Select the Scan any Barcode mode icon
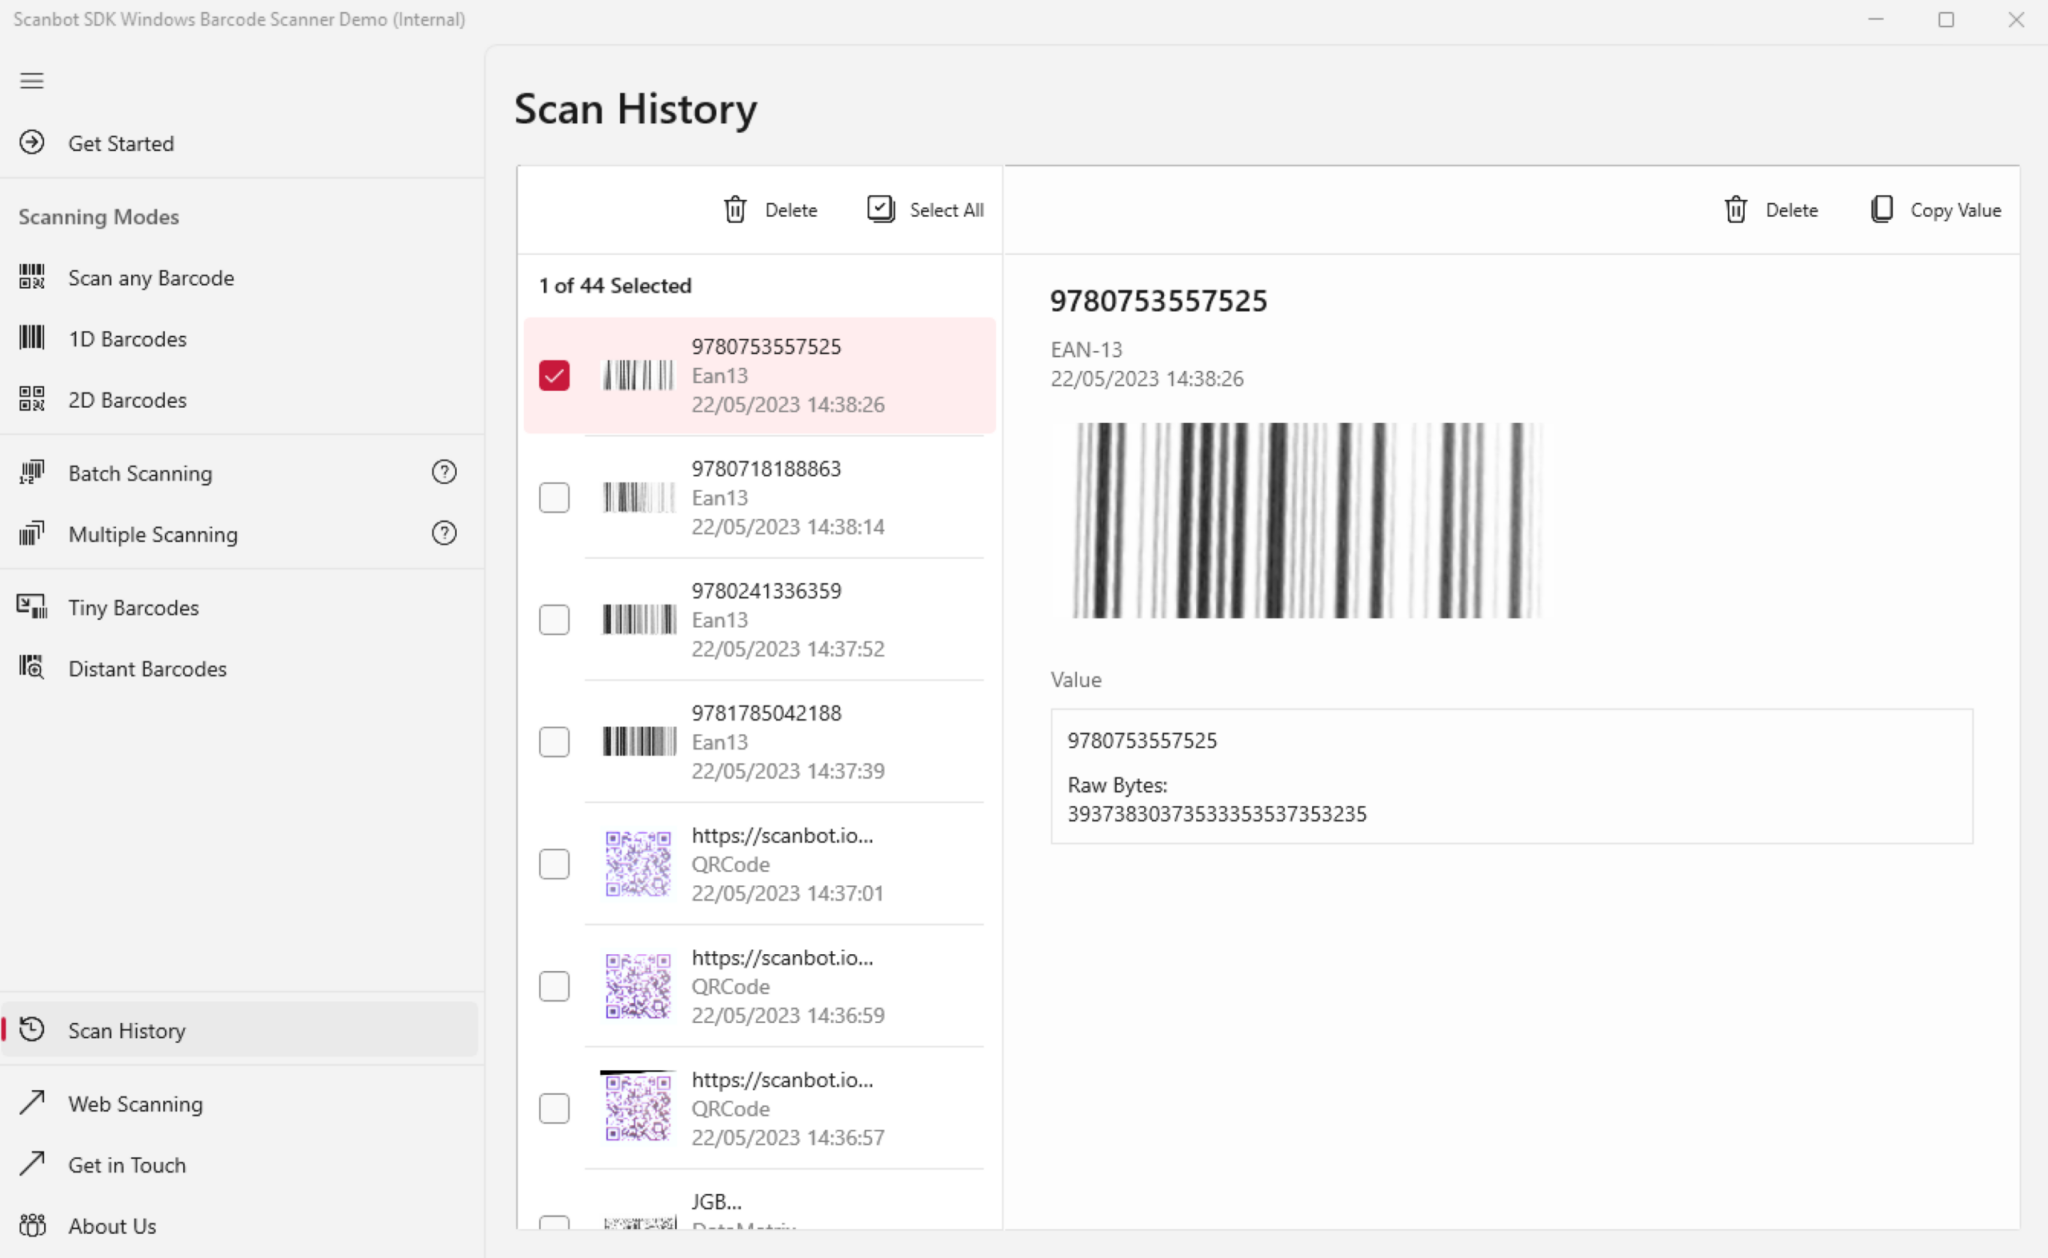The width and height of the screenshot is (2048, 1258). pos(31,277)
